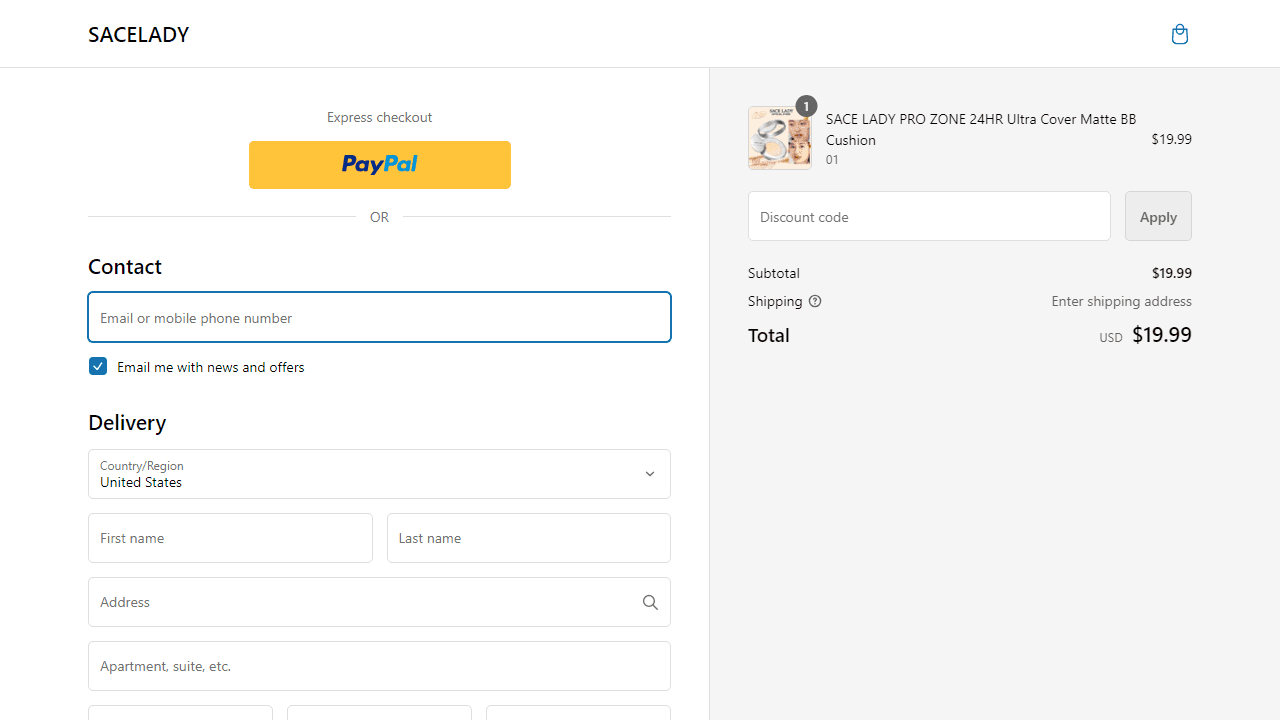1280x720 pixels.
Task: Click the Apartment, suite, etc. field
Action: [379, 666]
